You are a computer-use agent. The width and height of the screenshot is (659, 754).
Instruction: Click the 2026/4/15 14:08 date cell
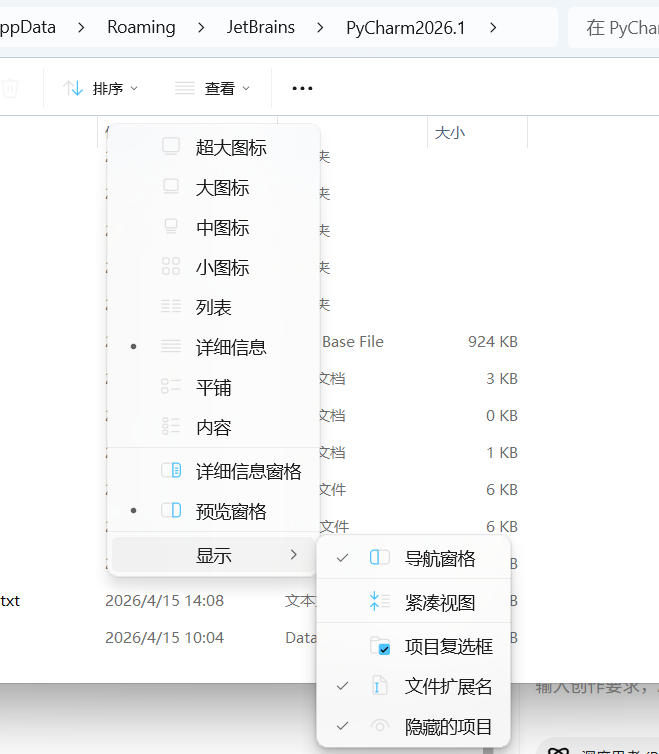[165, 601]
